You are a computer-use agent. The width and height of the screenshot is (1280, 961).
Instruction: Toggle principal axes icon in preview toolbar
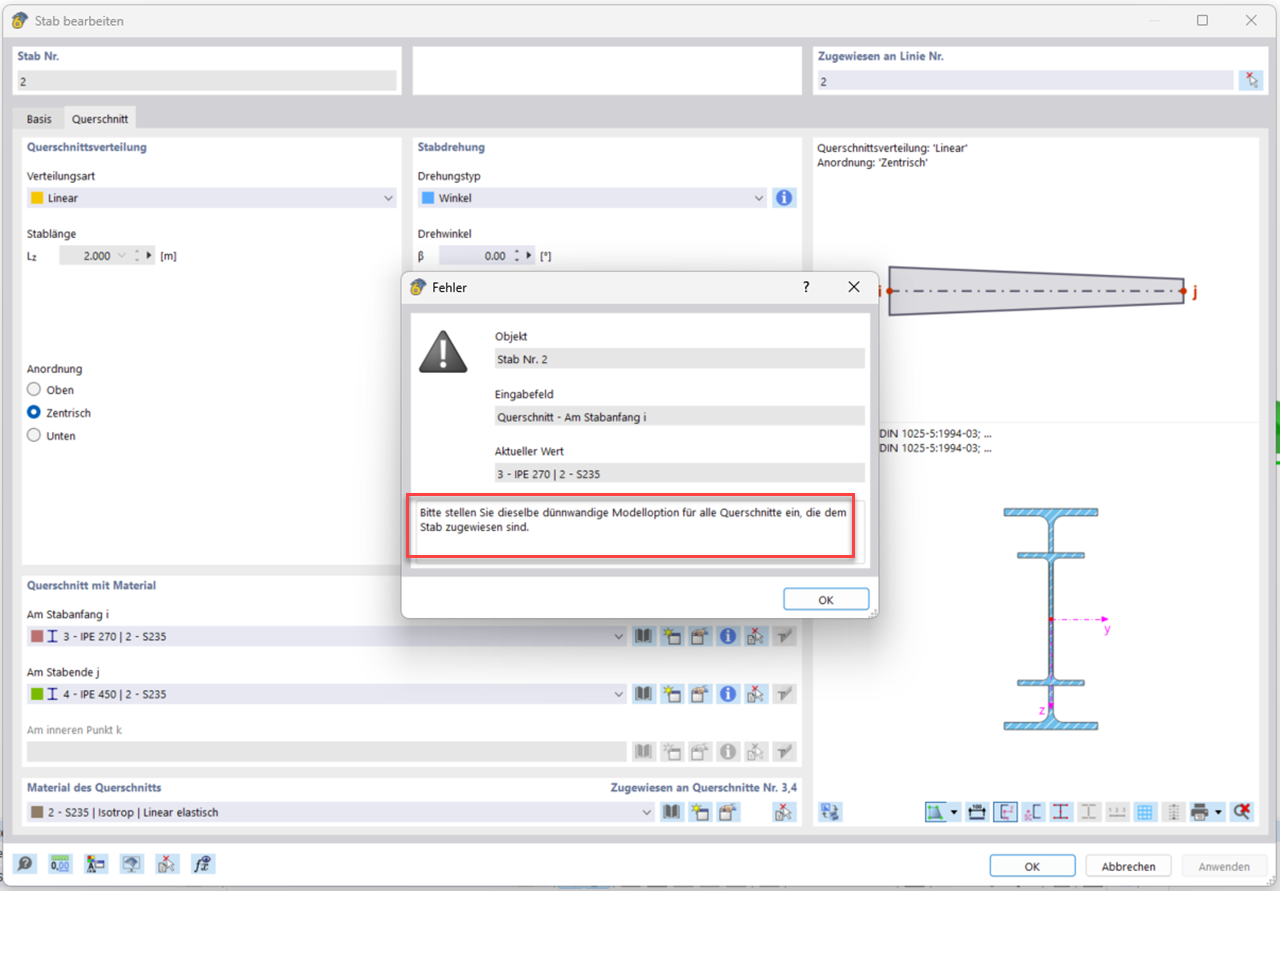click(x=1033, y=812)
